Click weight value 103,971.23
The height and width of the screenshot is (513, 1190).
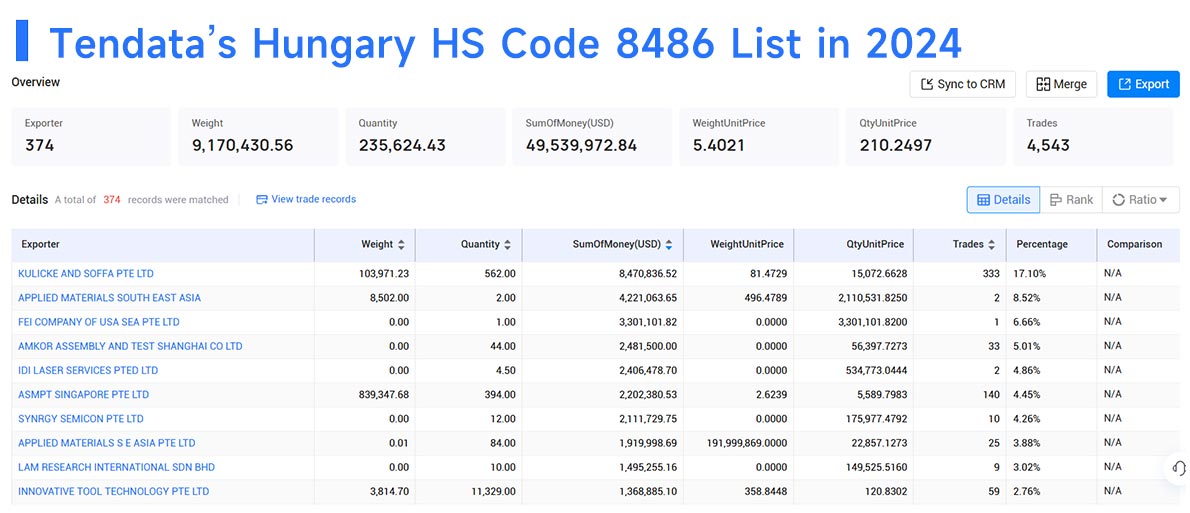point(382,273)
